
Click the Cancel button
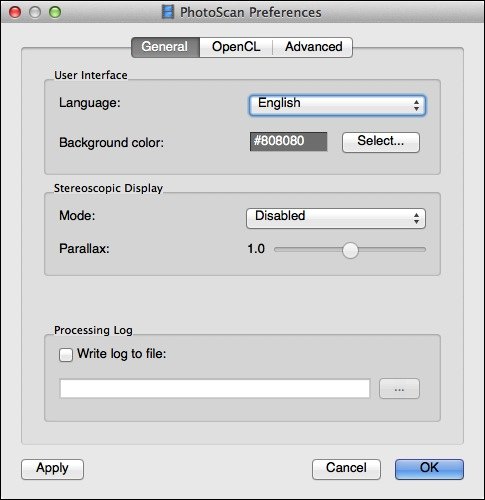[346, 469]
